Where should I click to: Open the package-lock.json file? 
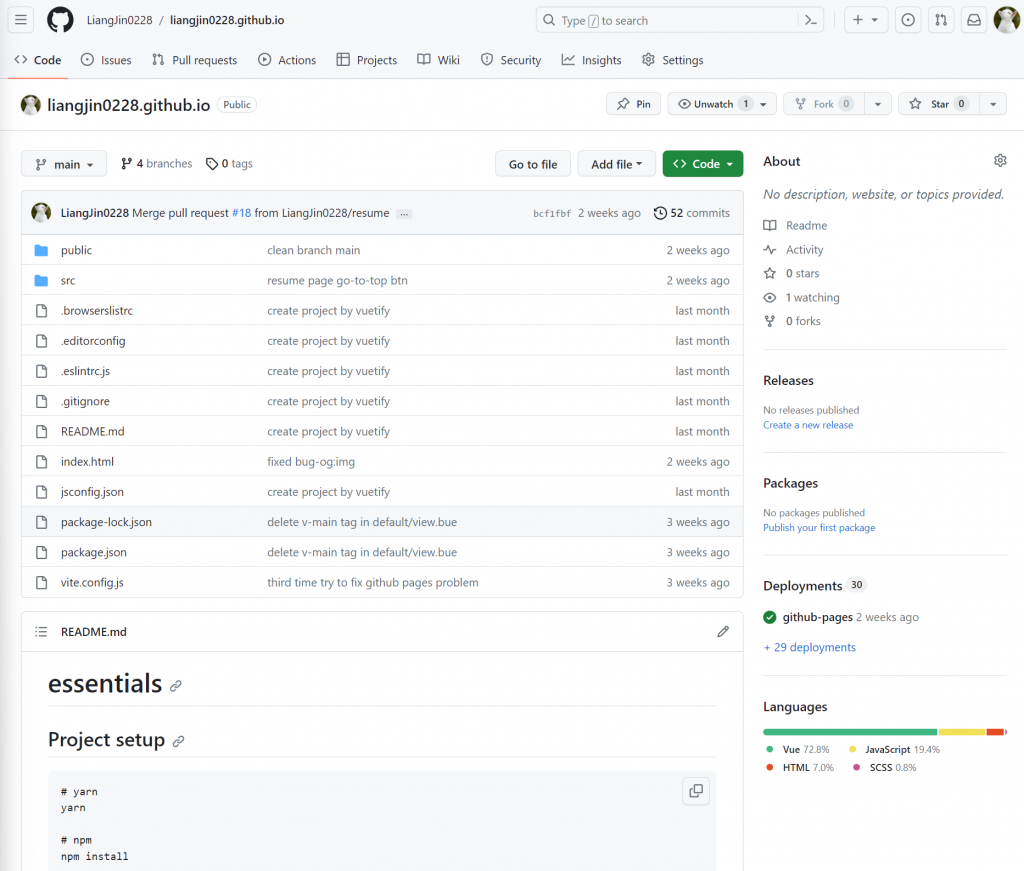click(106, 522)
